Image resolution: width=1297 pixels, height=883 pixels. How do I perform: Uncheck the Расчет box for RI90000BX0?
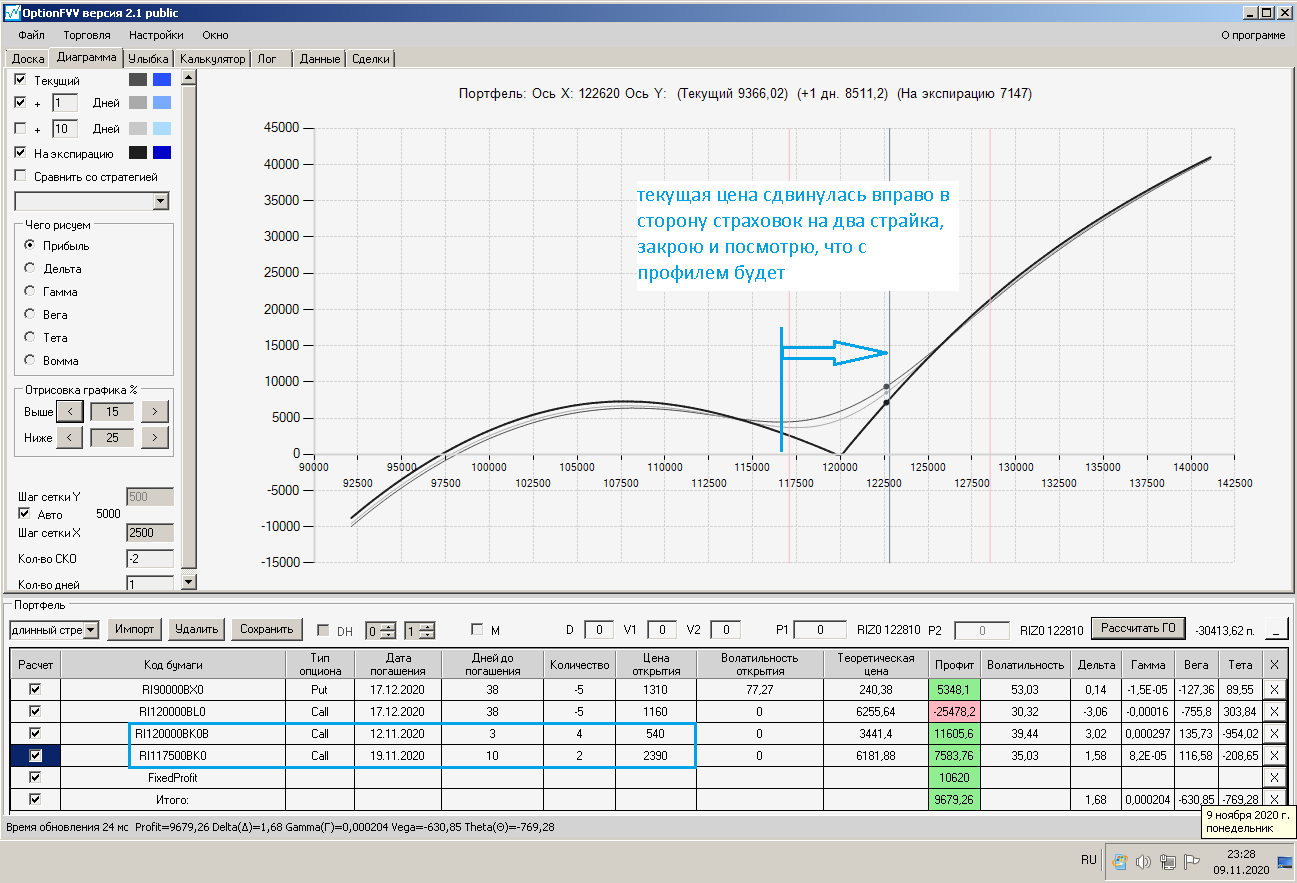coord(36,689)
